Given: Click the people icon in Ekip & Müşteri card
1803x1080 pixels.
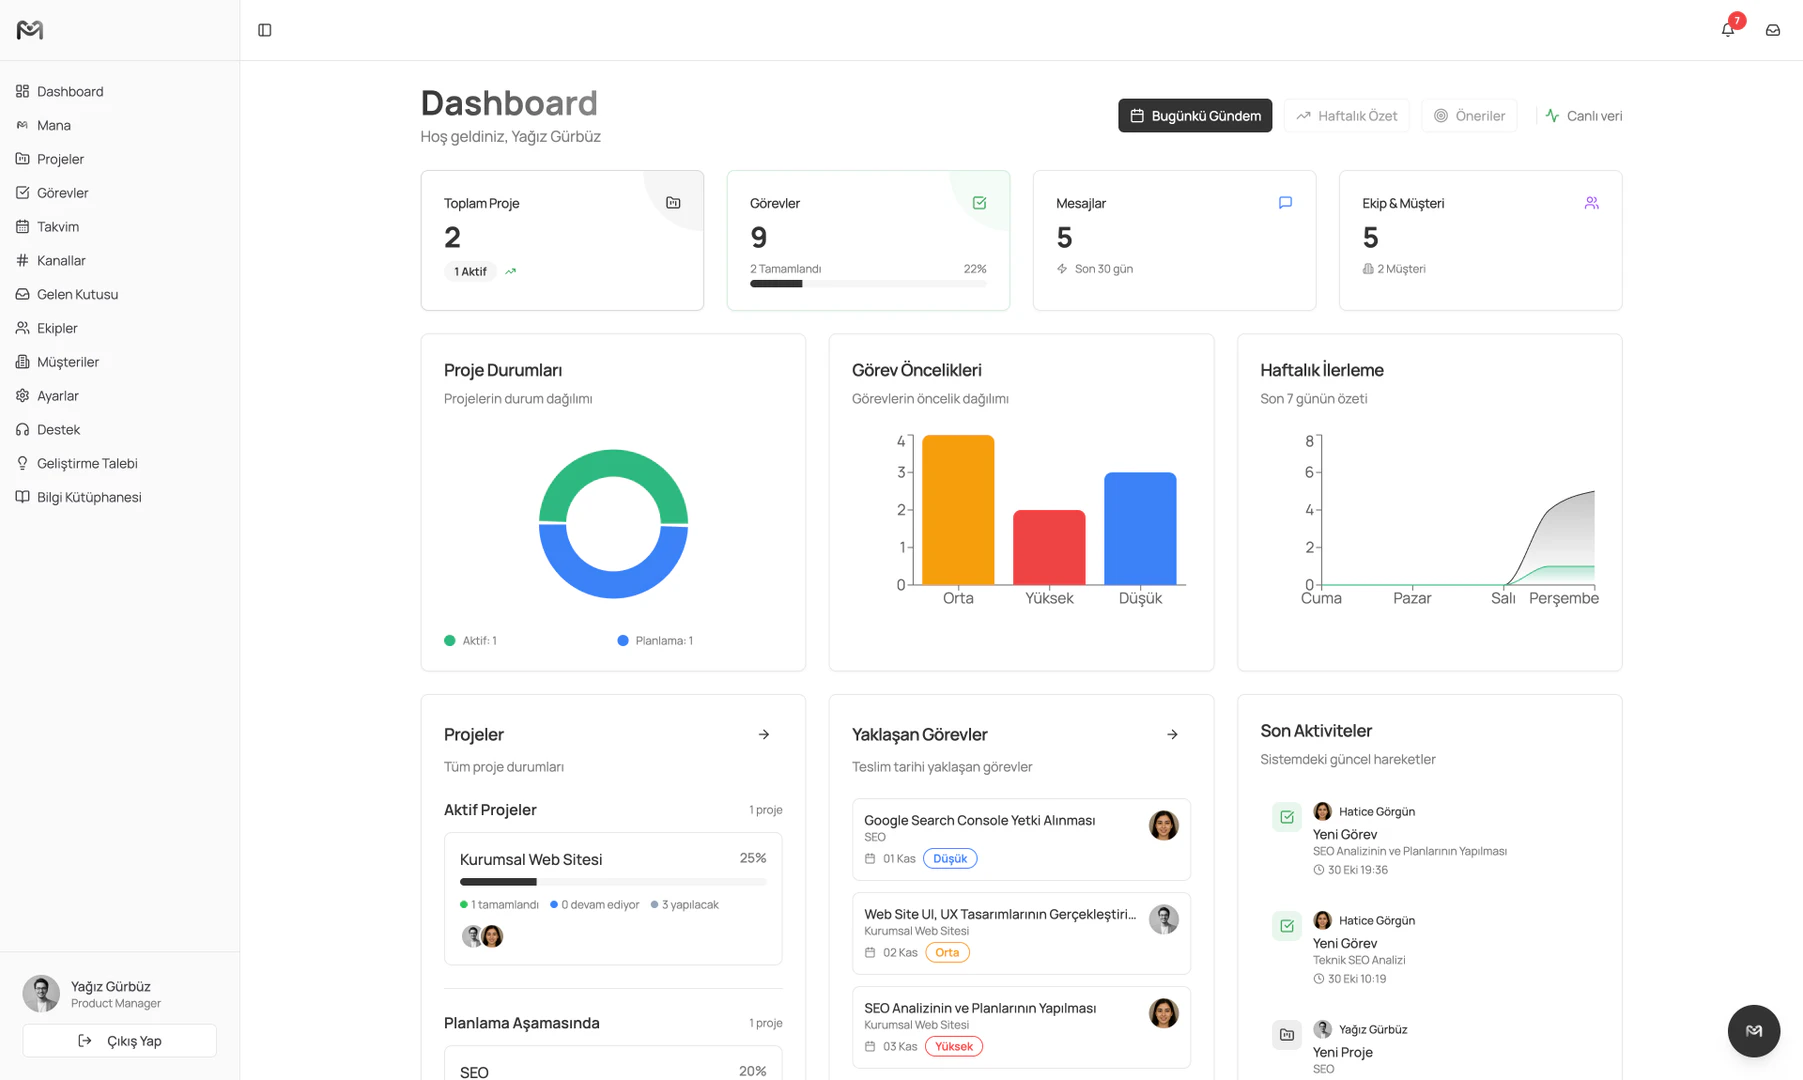Looking at the screenshot, I should click(1591, 203).
